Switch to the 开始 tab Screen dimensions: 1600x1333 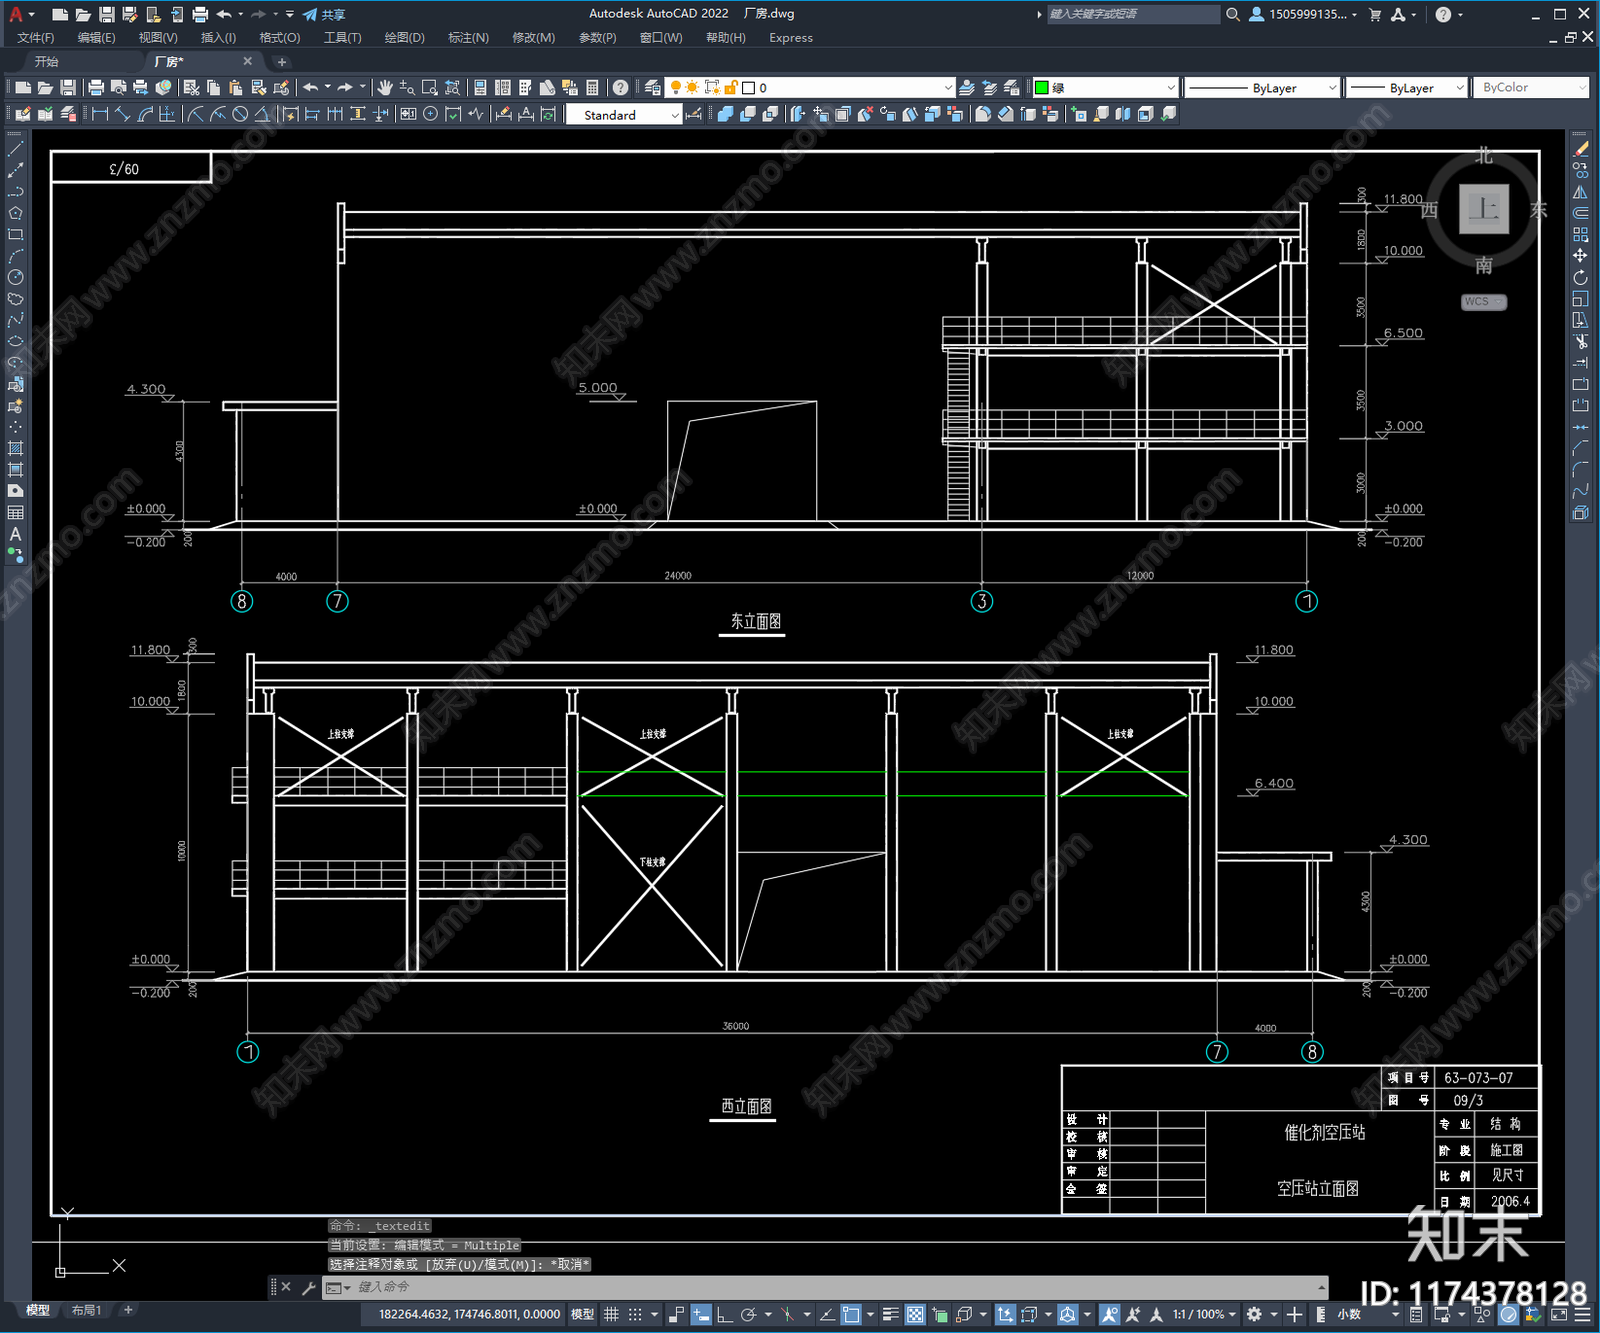tap(46, 62)
